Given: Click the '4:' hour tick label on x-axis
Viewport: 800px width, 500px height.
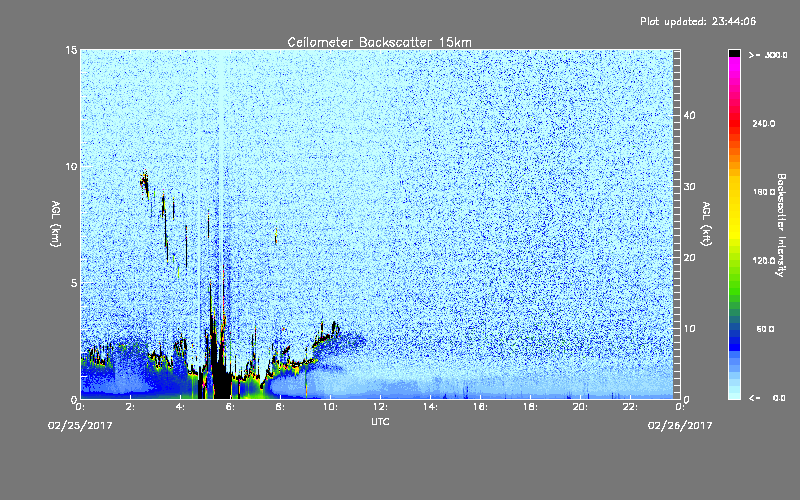Looking at the screenshot, I should click(181, 407).
